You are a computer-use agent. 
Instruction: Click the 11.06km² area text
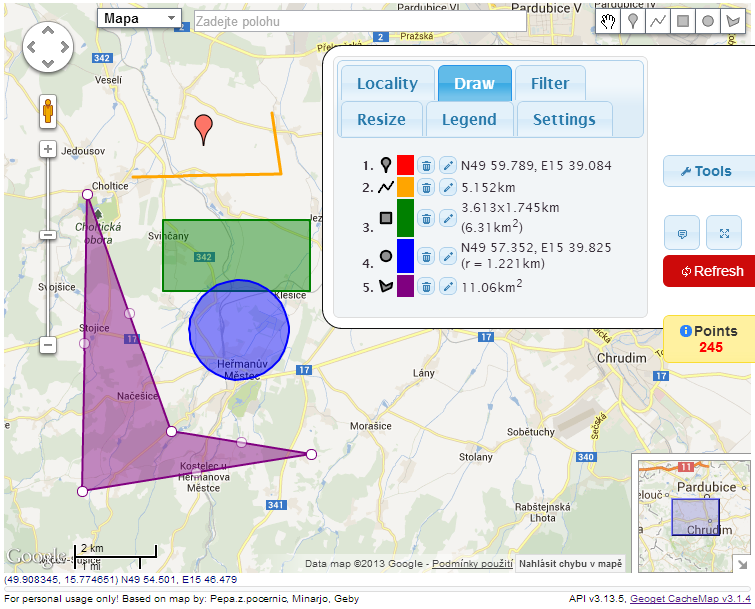point(492,286)
